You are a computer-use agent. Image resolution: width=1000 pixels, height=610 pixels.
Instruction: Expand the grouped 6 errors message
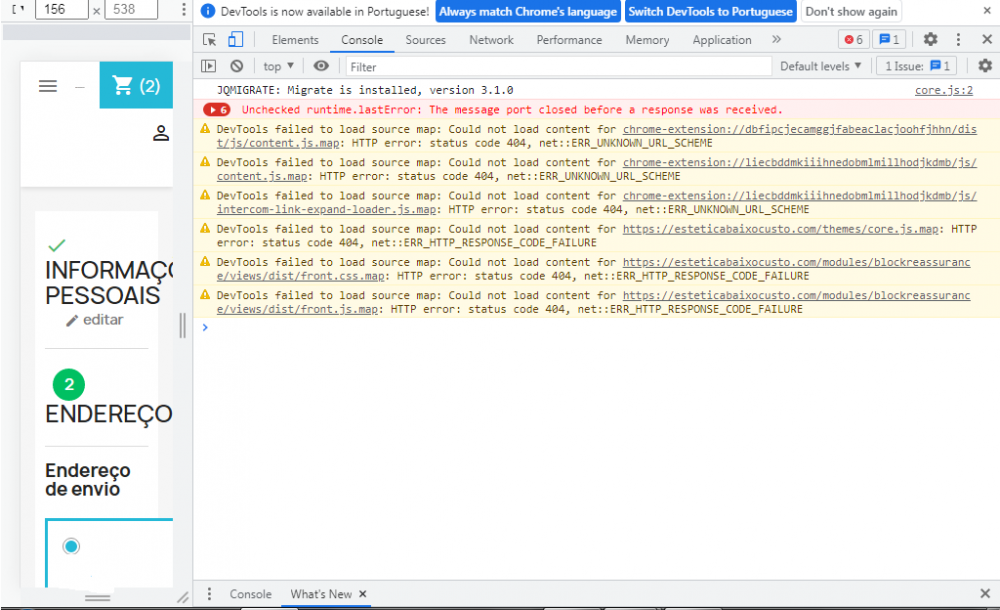[216, 110]
